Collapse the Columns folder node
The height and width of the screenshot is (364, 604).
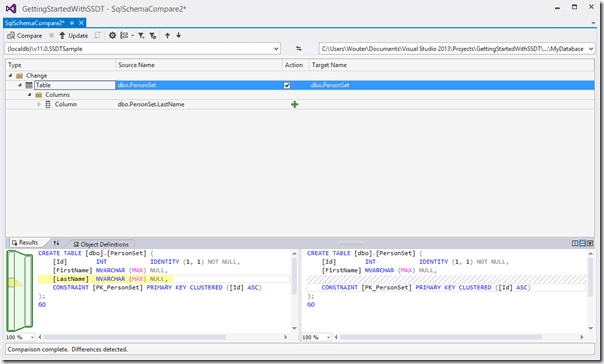point(29,95)
